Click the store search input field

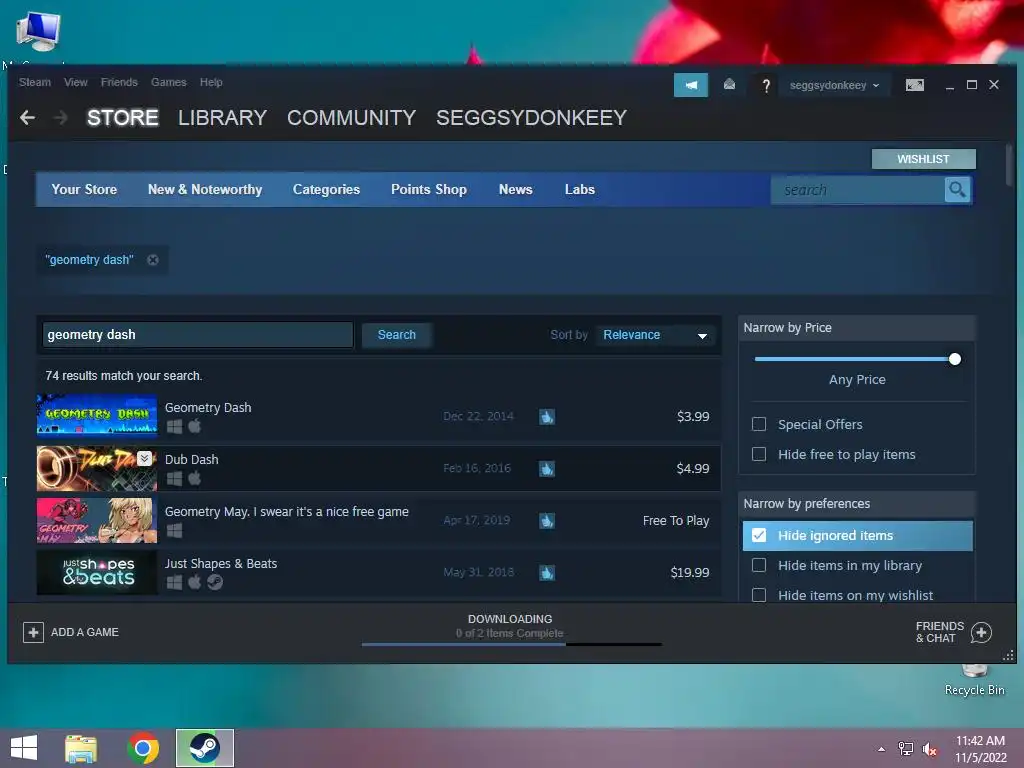tap(857, 190)
